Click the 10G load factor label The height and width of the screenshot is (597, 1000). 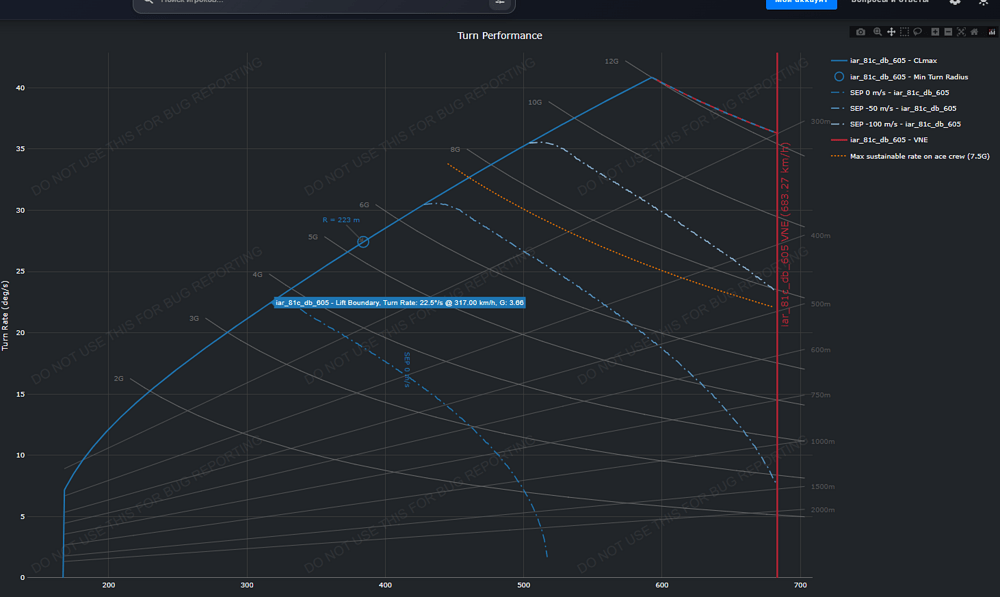534,102
